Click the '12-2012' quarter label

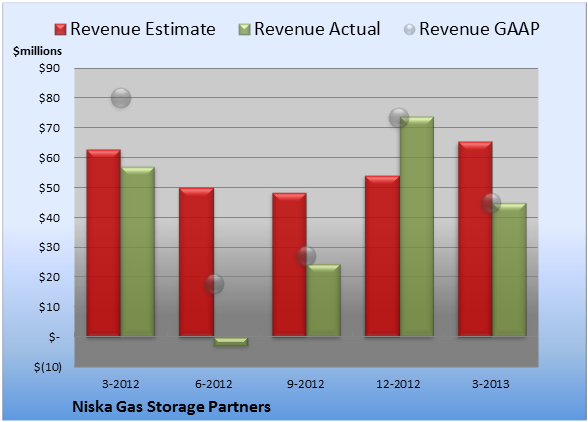click(398, 384)
